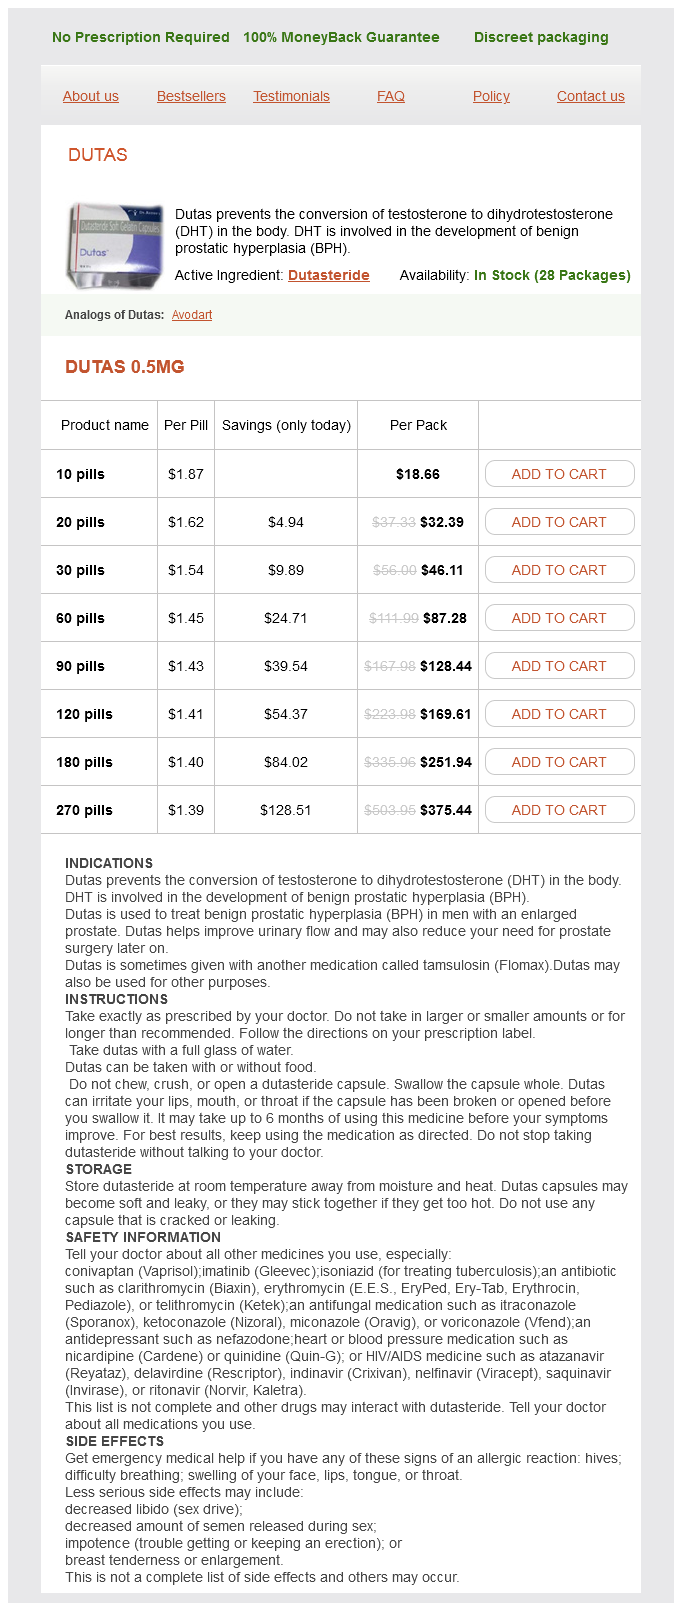The height and width of the screenshot is (1611, 682).
Task: Add 60 pills pack to cart
Action: coord(559,618)
